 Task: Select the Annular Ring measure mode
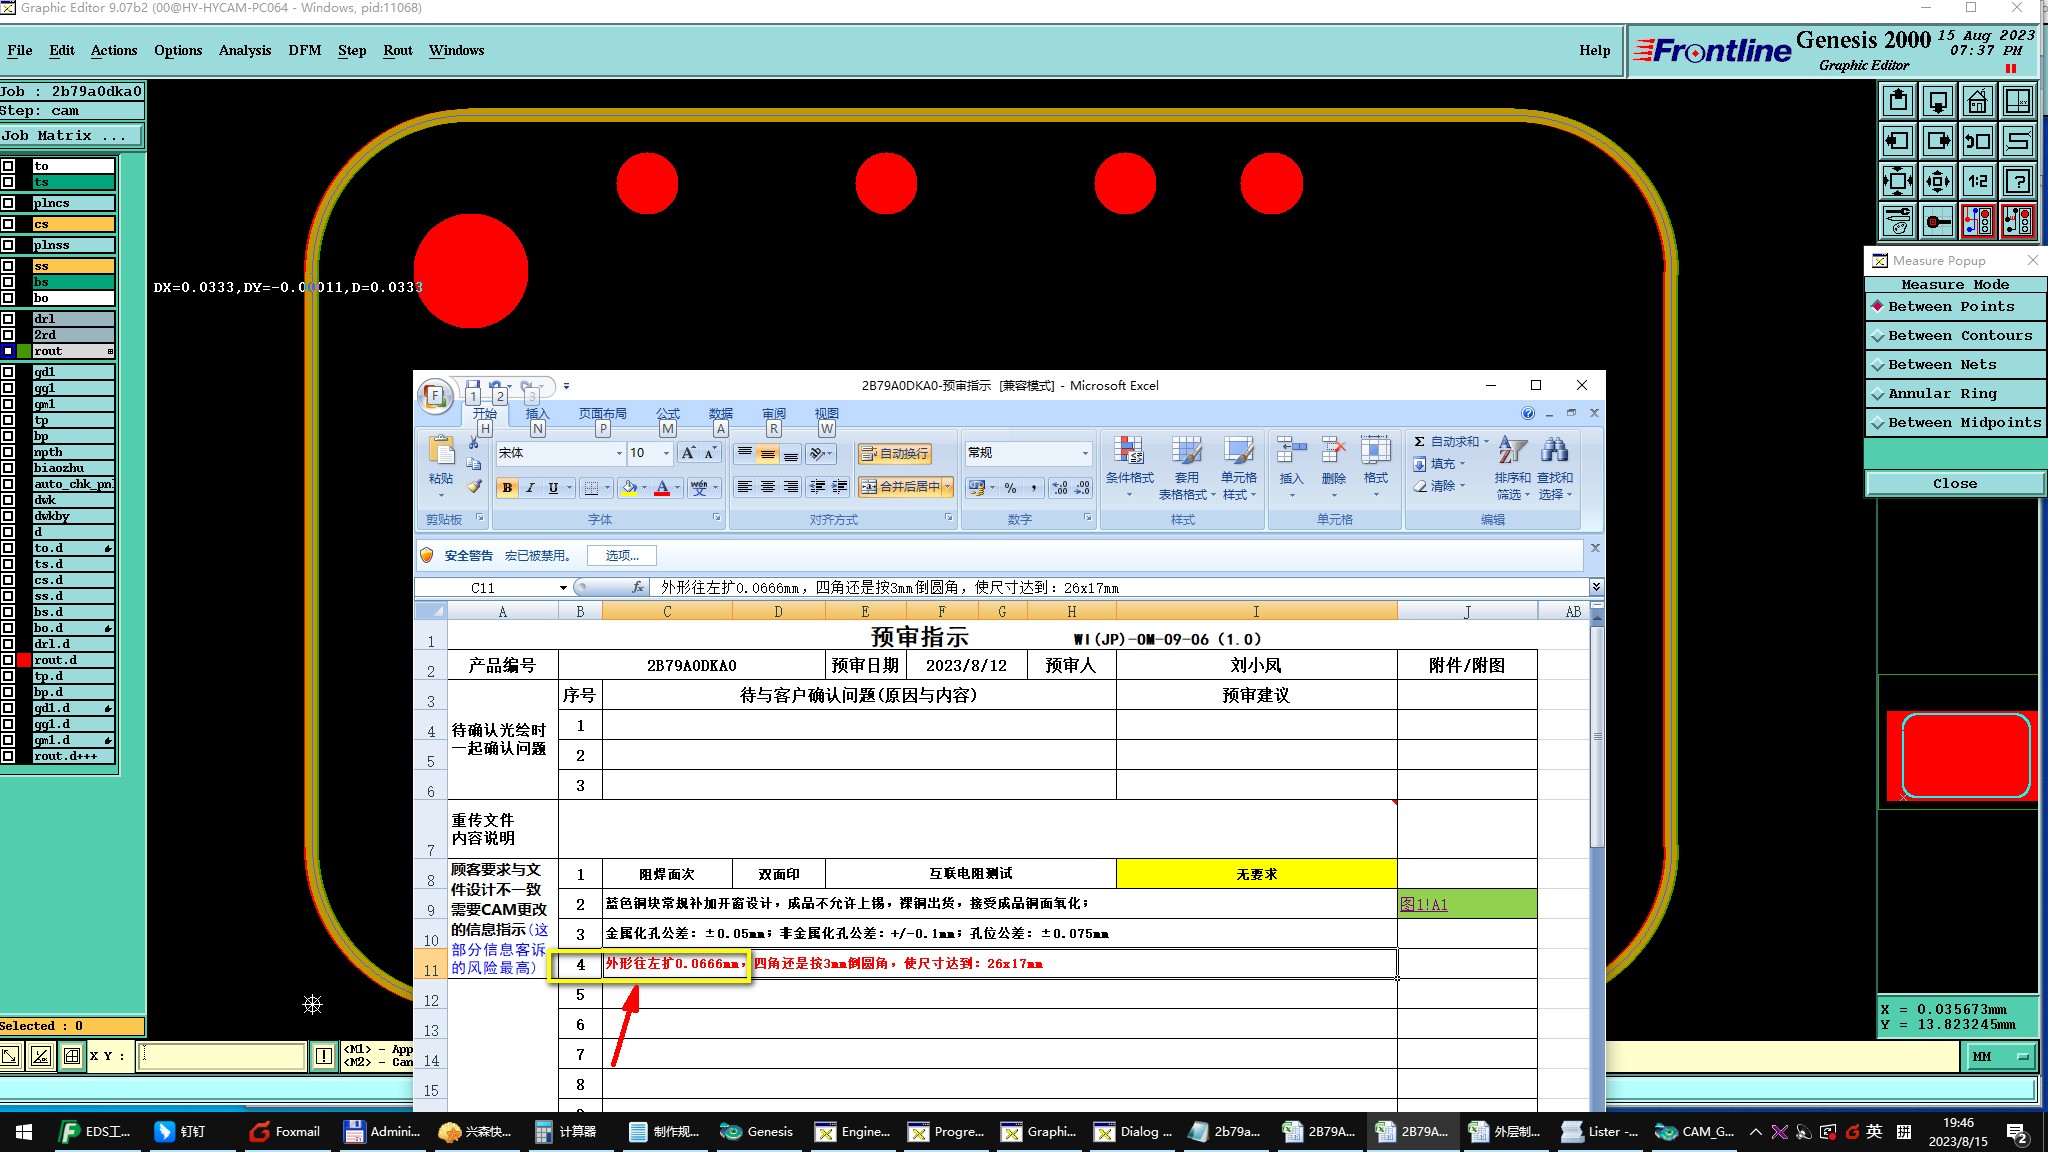[x=1941, y=394]
